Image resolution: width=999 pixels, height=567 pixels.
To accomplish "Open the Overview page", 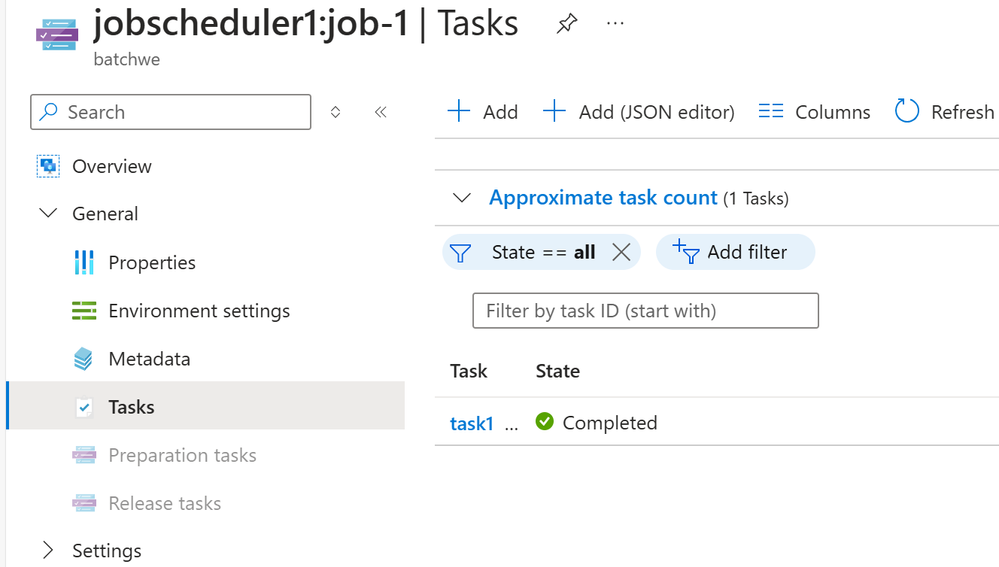I will (112, 166).
